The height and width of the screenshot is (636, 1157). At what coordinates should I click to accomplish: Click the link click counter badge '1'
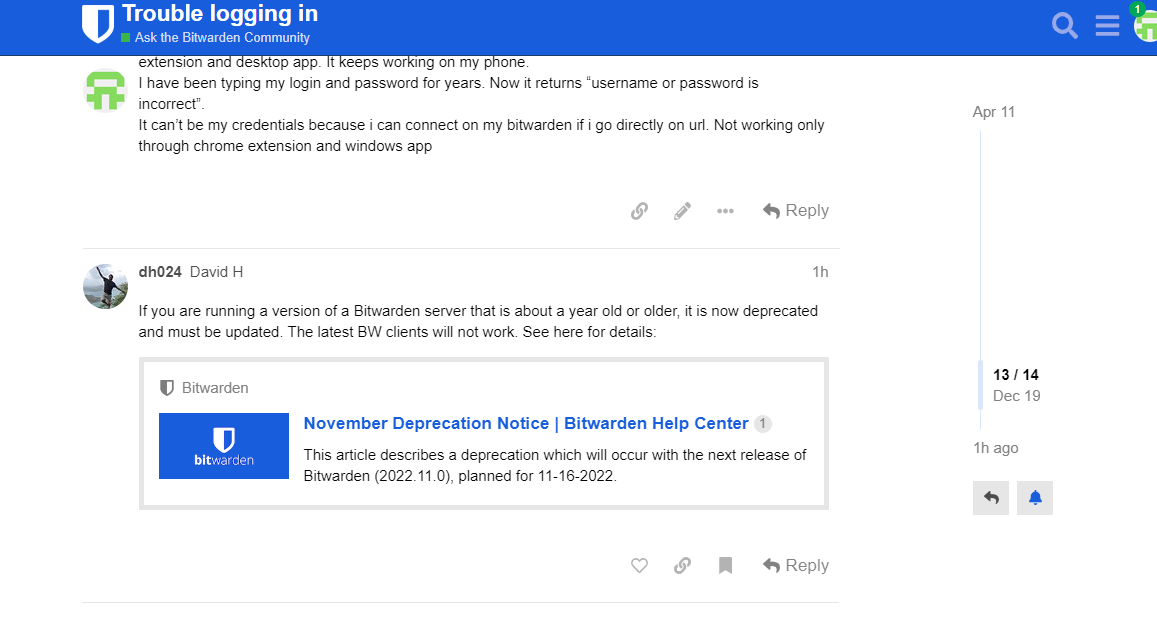[762, 424]
